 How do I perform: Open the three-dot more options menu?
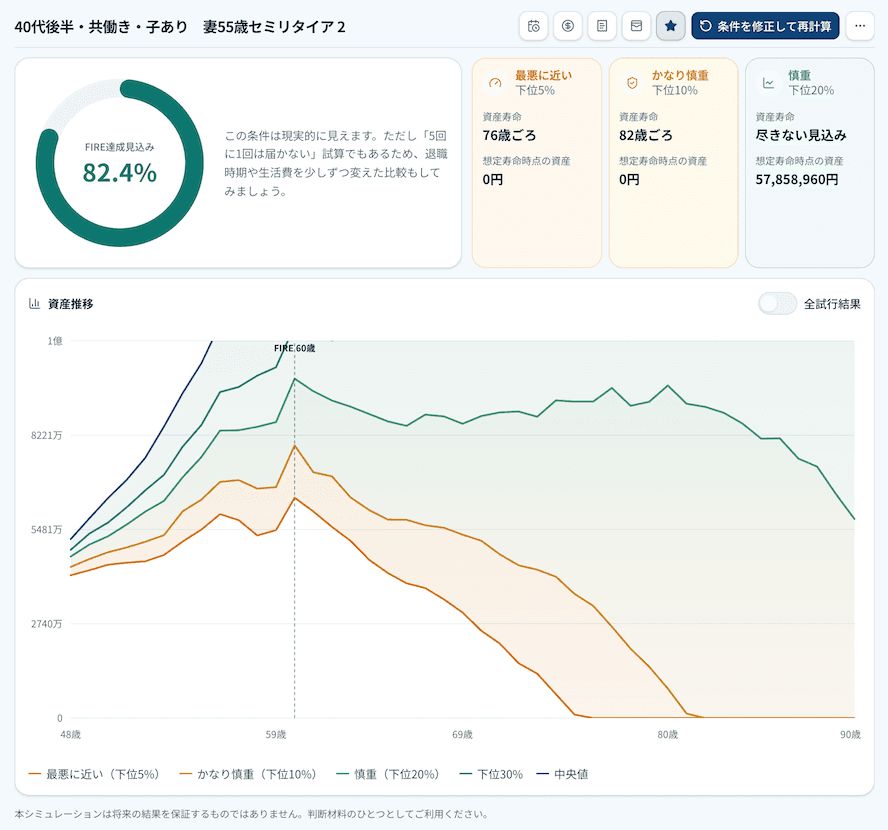tap(860, 26)
